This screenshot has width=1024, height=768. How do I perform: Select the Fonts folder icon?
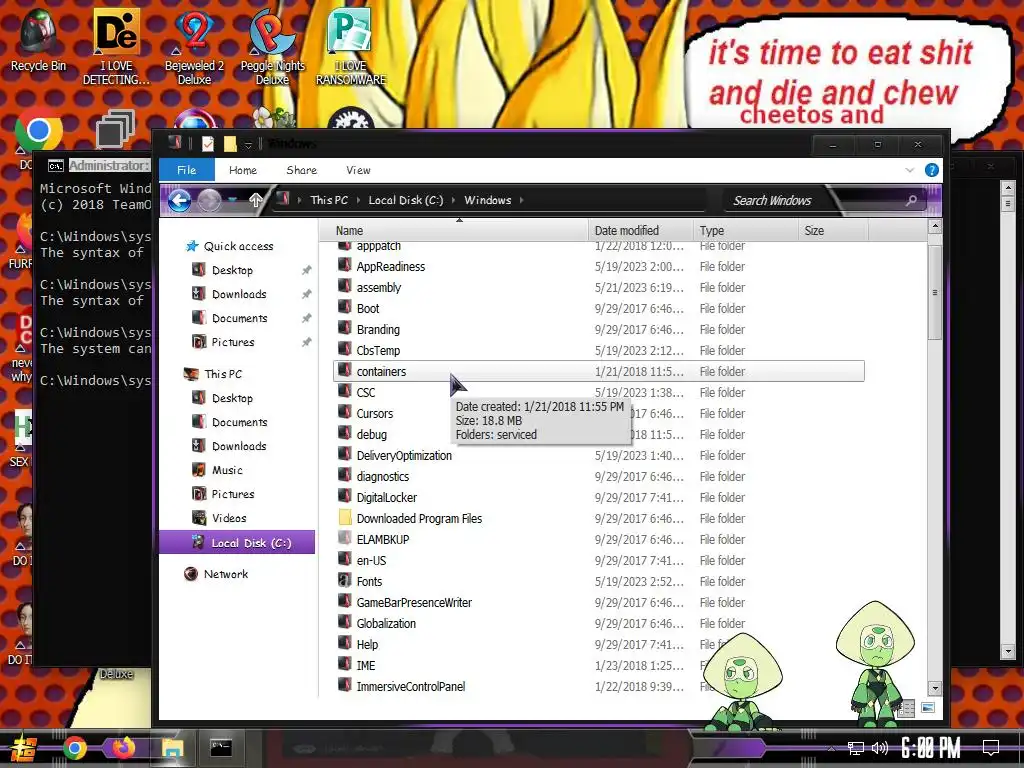pyautogui.click(x=345, y=581)
